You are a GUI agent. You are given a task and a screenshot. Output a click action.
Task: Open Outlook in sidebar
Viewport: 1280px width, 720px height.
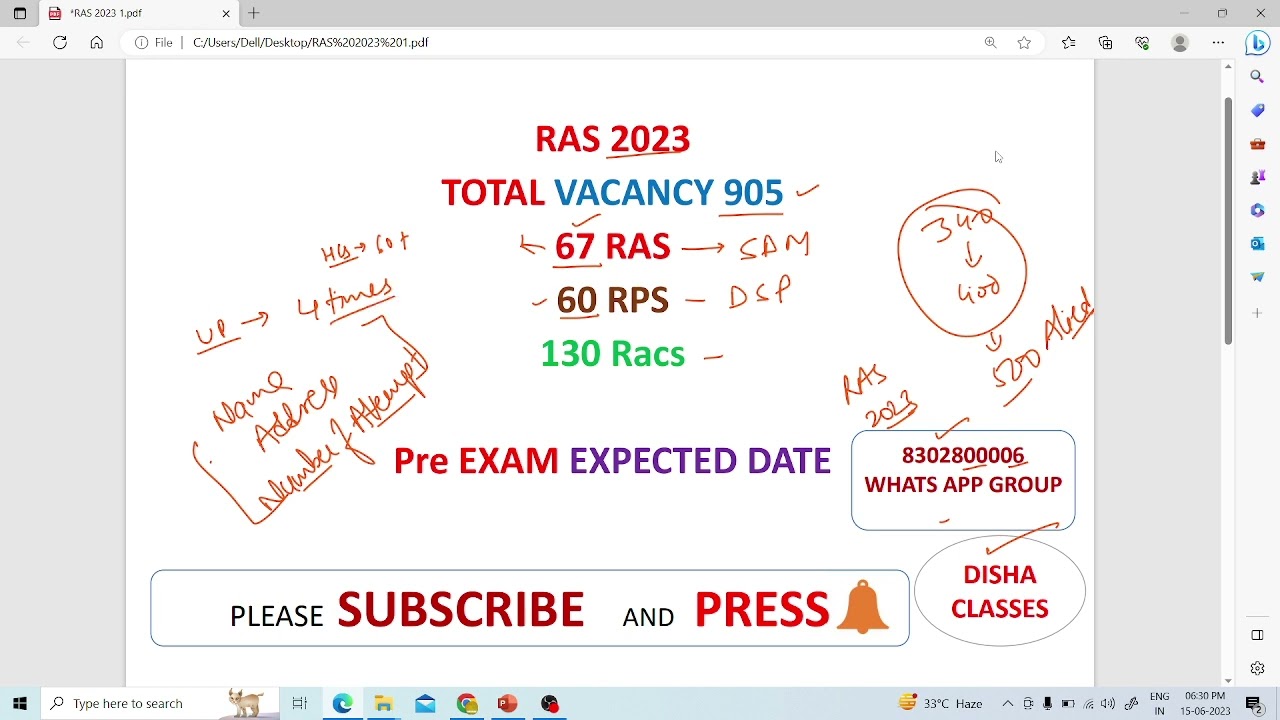point(1257,243)
